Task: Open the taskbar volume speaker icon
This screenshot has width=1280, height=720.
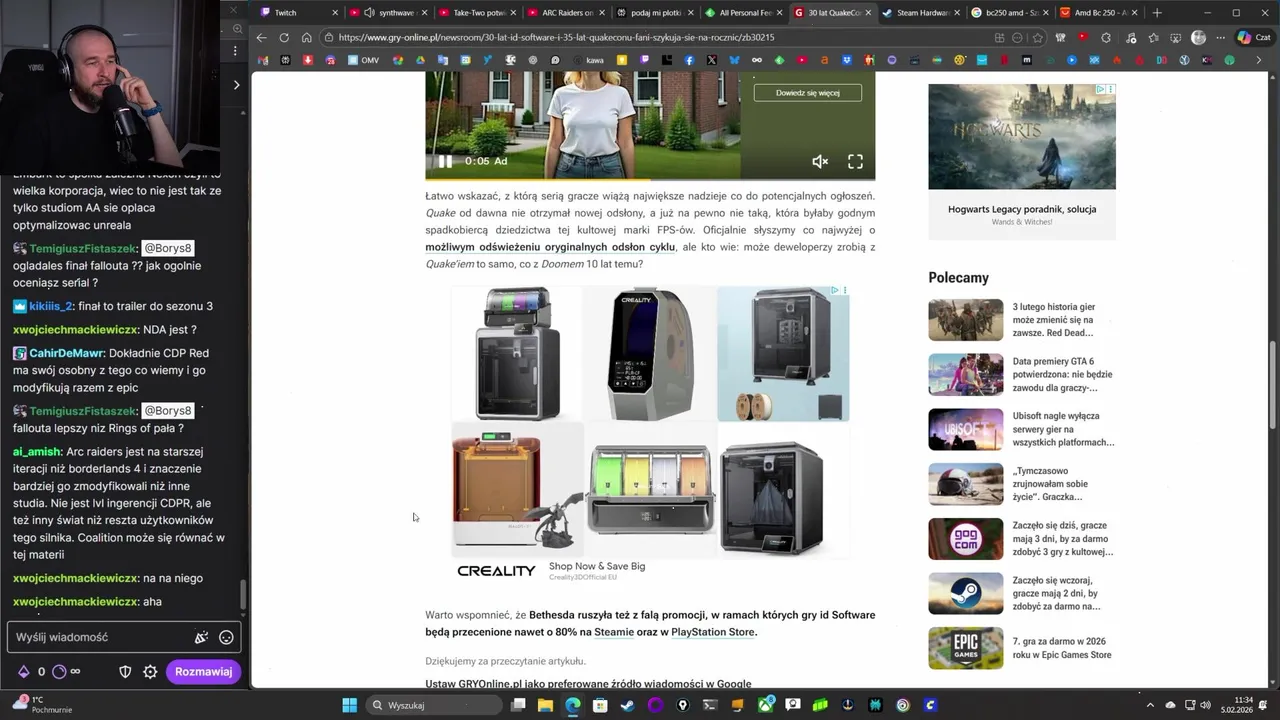Action: pyautogui.click(x=1205, y=705)
